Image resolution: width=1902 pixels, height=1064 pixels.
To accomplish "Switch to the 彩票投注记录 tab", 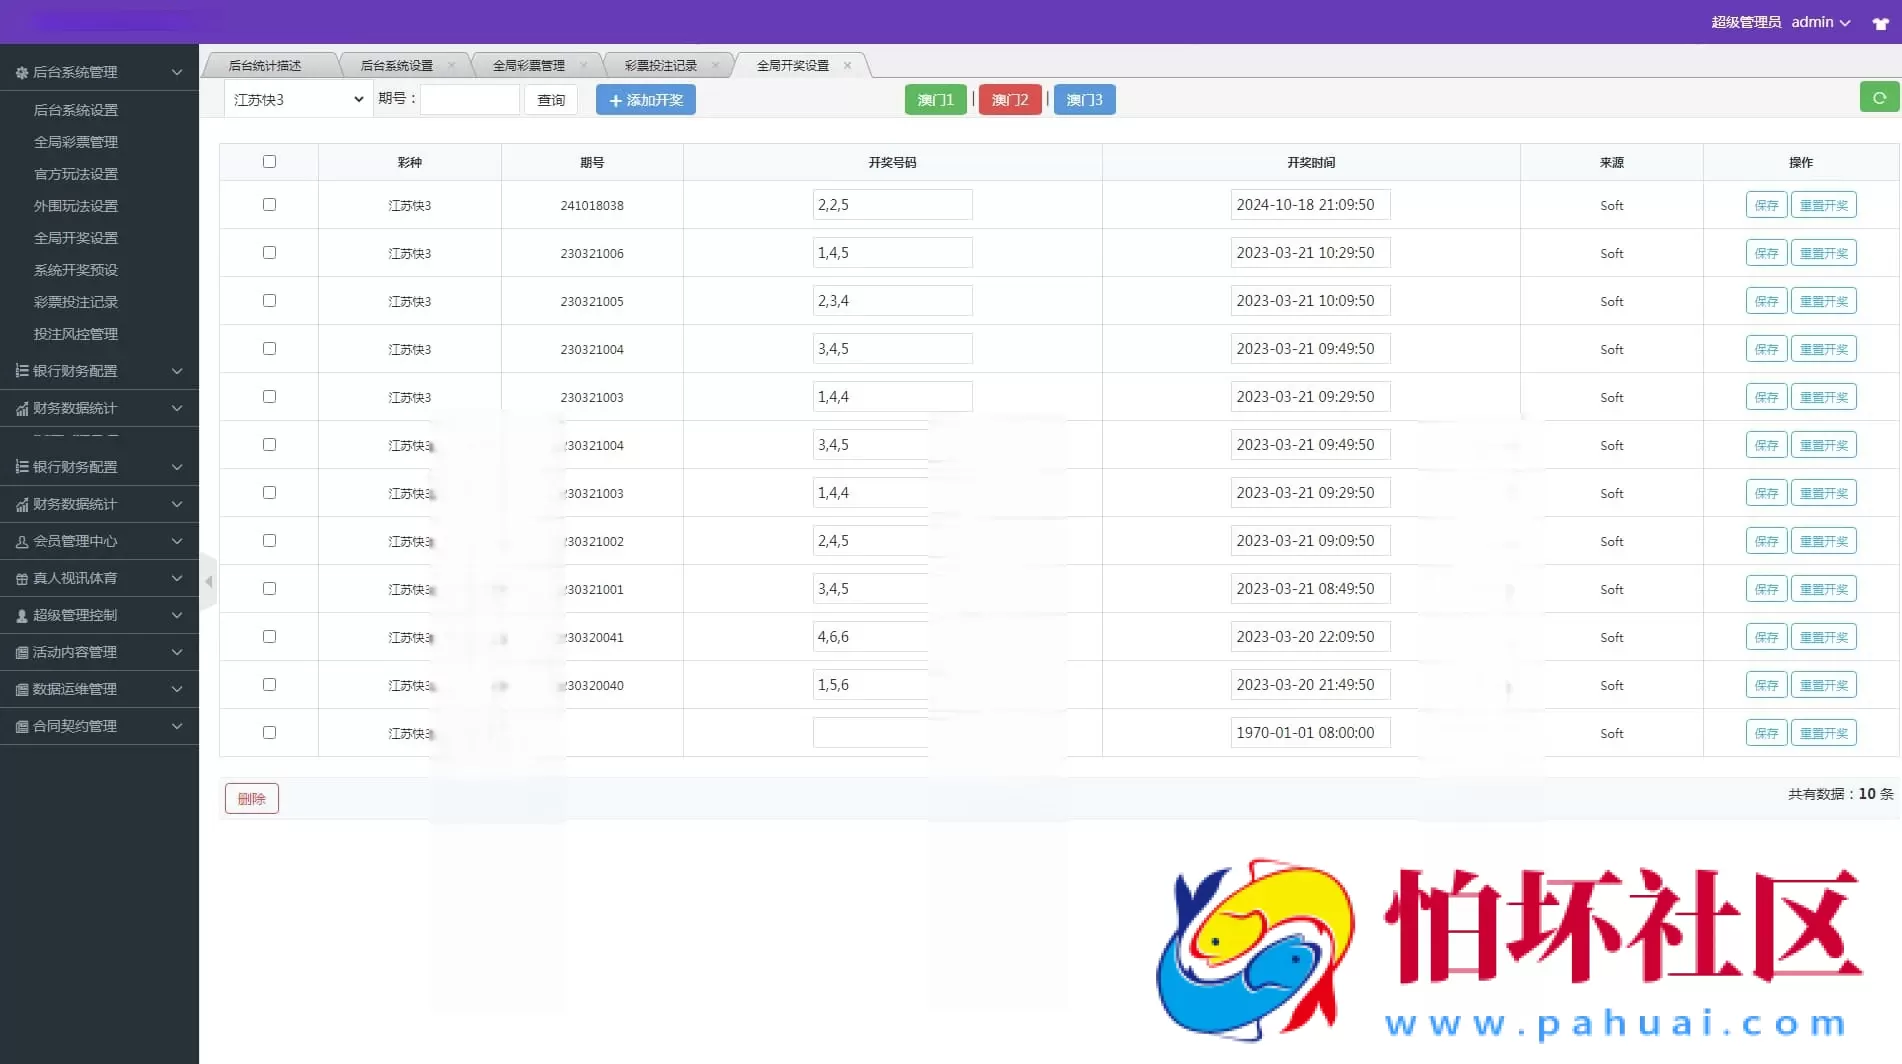I will 660,66.
